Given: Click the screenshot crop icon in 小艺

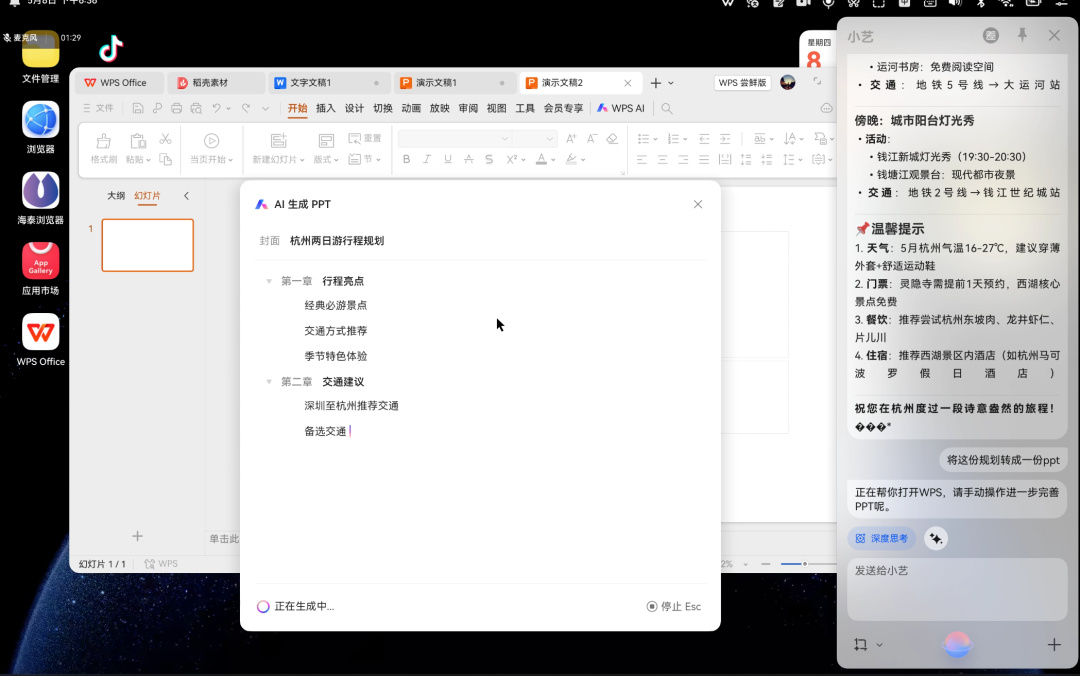Looking at the screenshot, I should click(860, 644).
